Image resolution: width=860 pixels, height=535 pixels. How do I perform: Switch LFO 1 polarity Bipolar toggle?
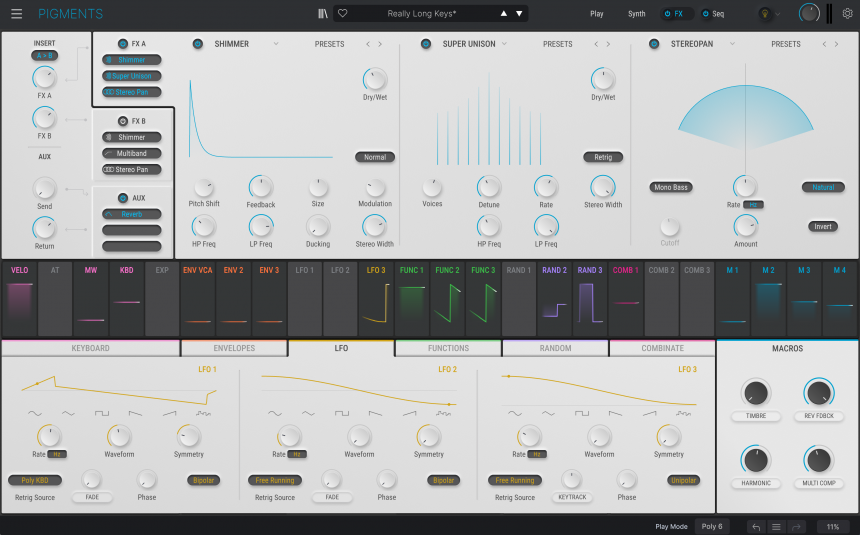click(x=203, y=480)
